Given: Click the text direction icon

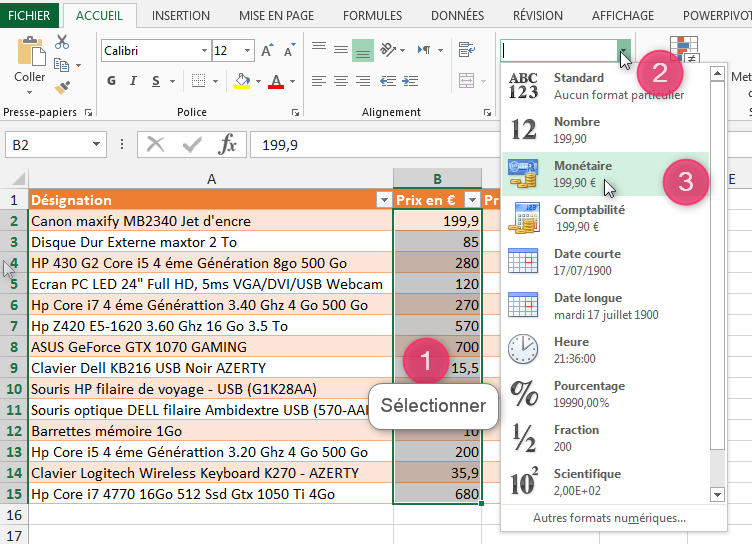Looking at the screenshot, I should point(424,50).
